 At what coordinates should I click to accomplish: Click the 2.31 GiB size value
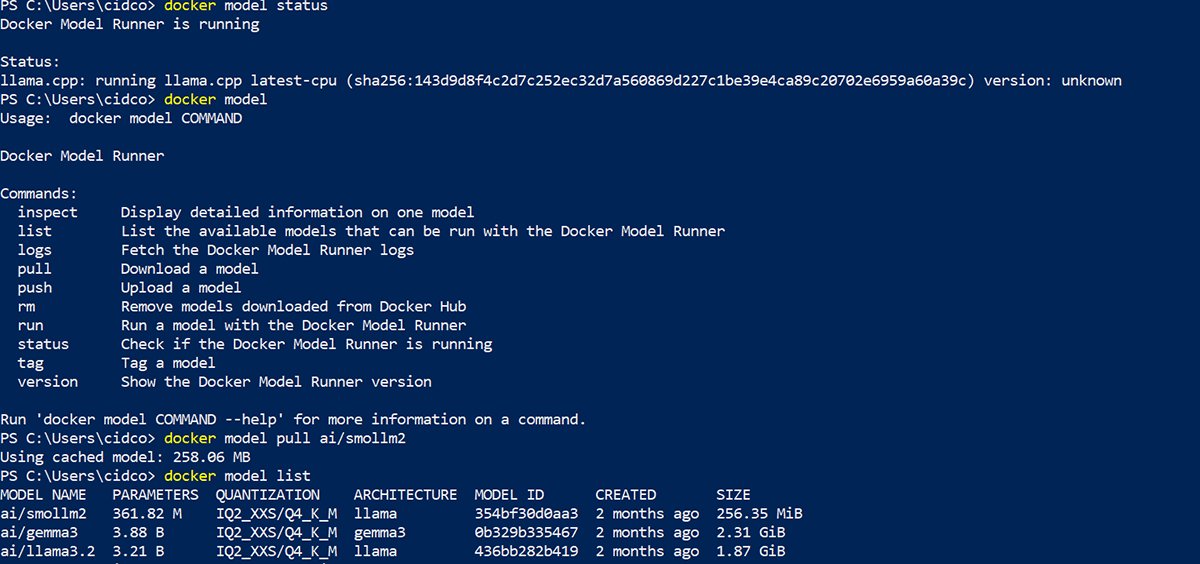click(750, 532)
